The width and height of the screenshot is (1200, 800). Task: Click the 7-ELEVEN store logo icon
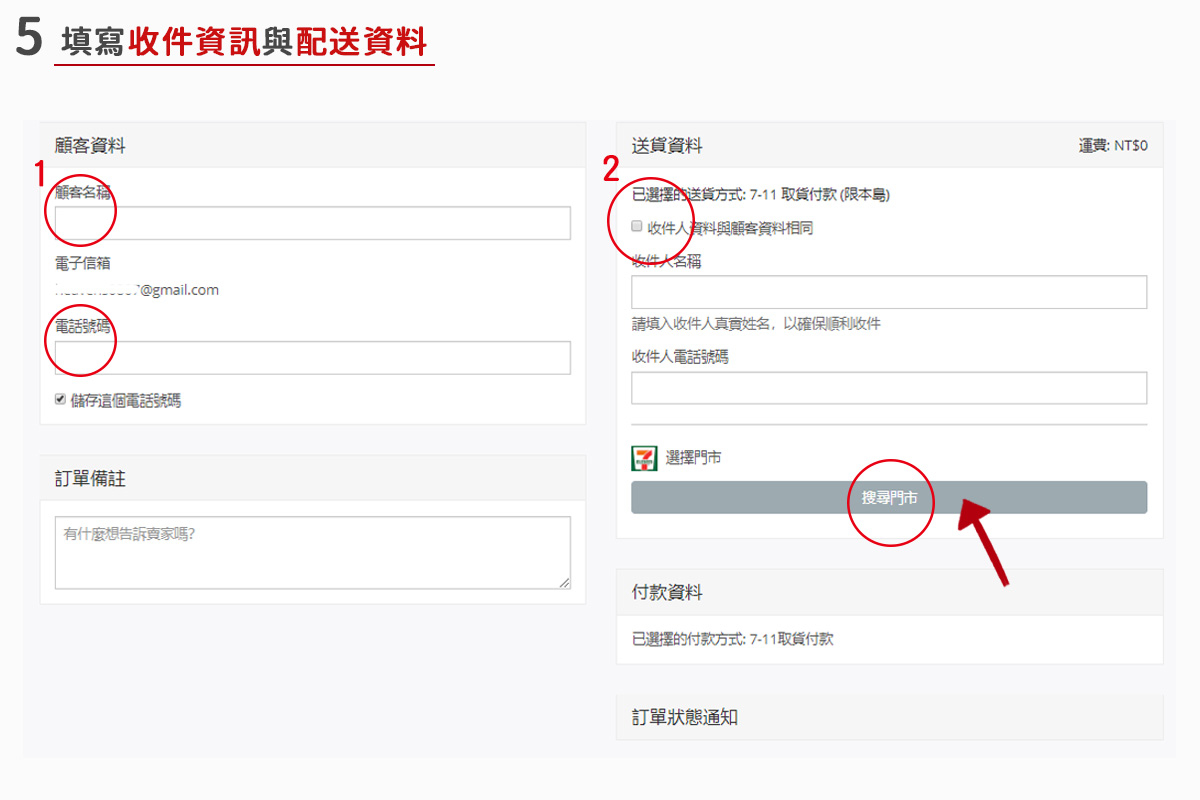(x=644, y=458)
